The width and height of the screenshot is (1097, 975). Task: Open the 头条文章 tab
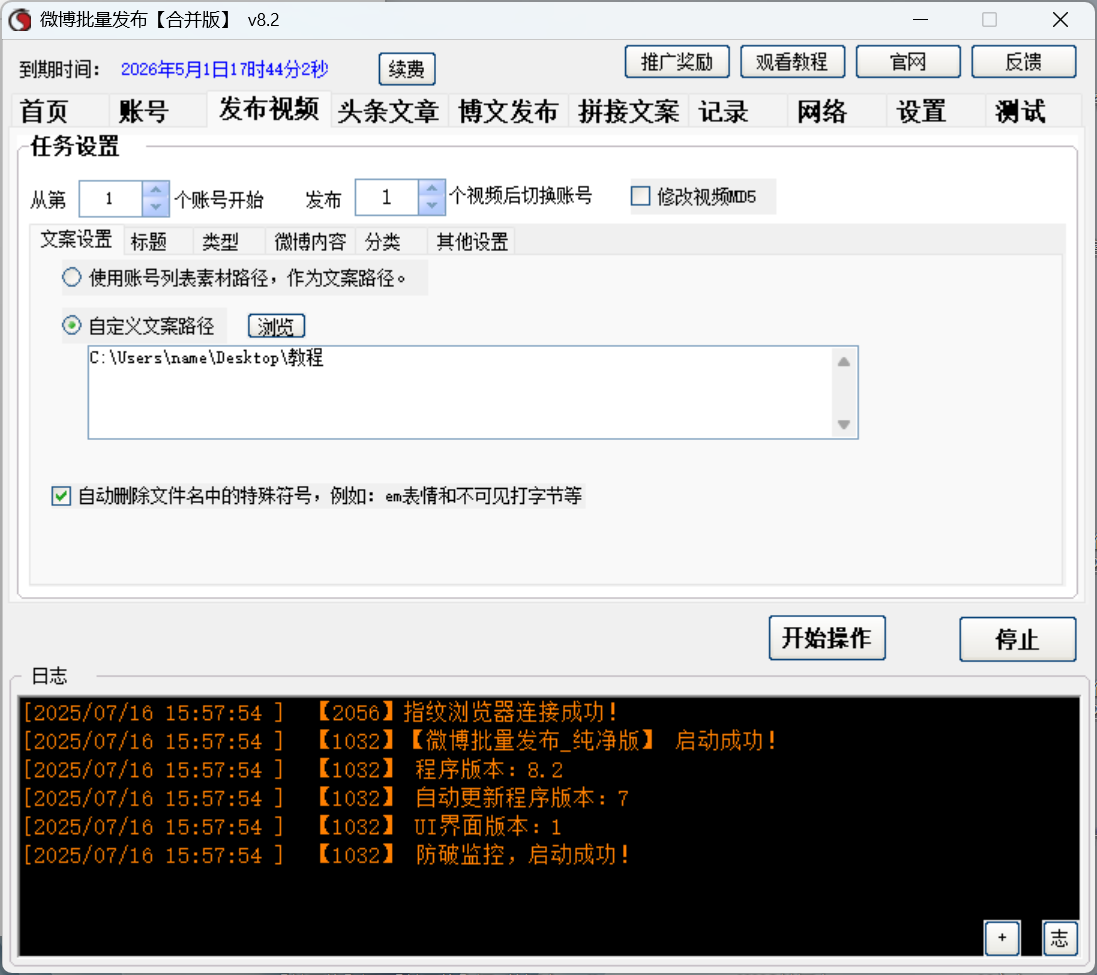coord(388,111)
